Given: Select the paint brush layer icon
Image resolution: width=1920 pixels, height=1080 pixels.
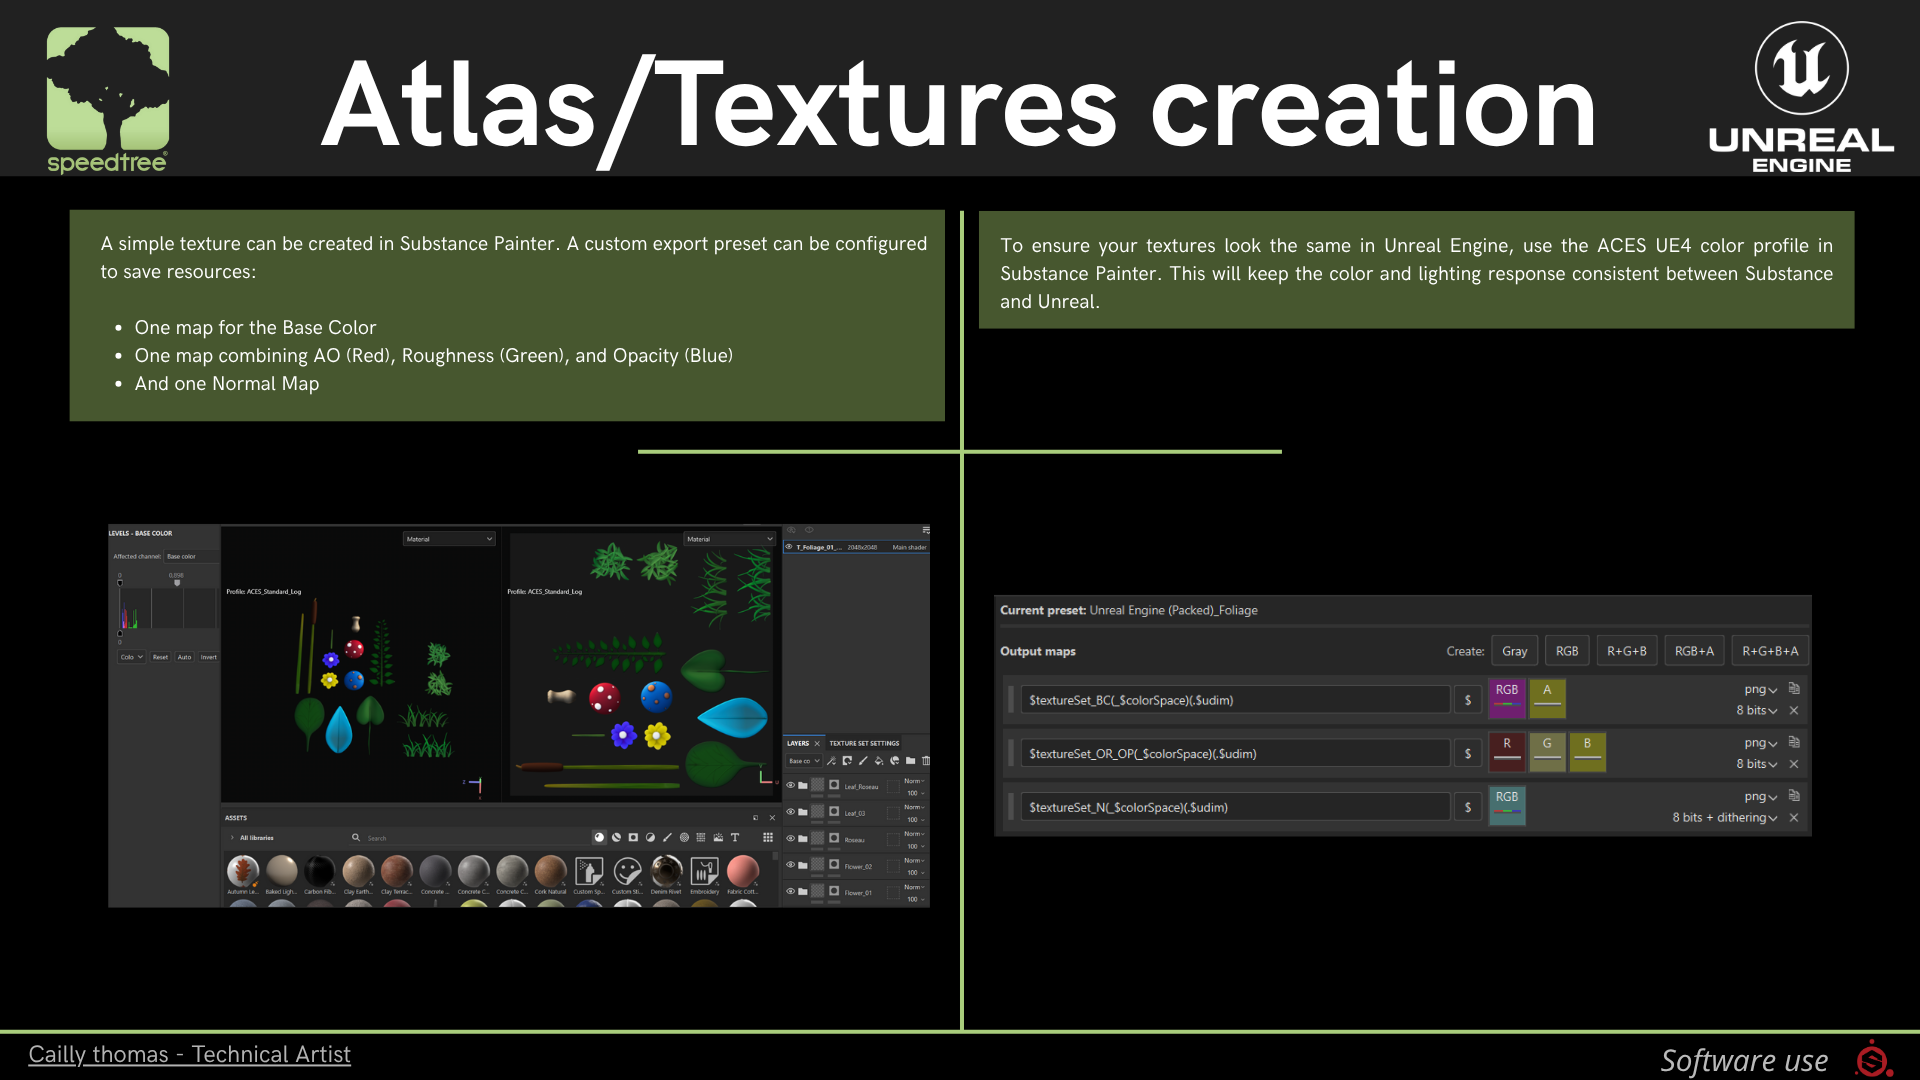Looking at the screenshot, I should tap(863, 761).
